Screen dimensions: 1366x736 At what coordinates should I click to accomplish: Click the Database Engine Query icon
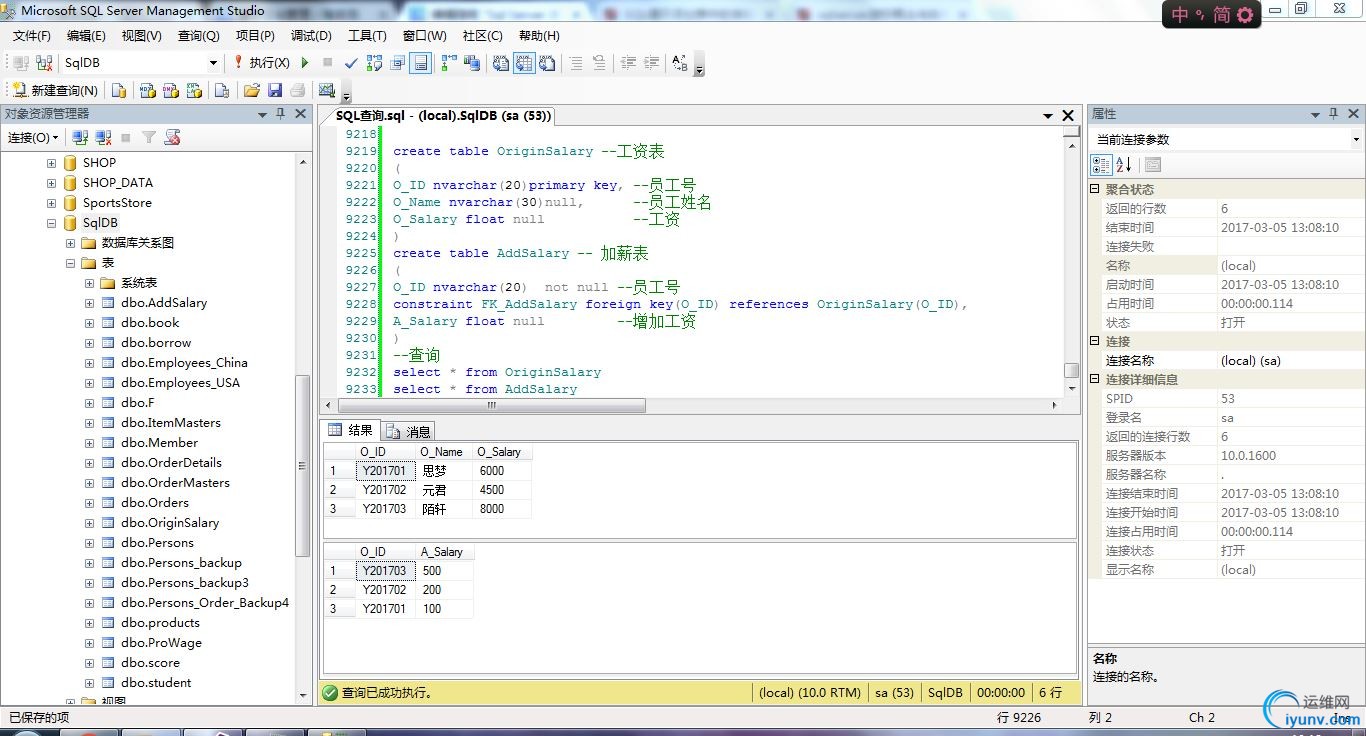coord(119,91)
